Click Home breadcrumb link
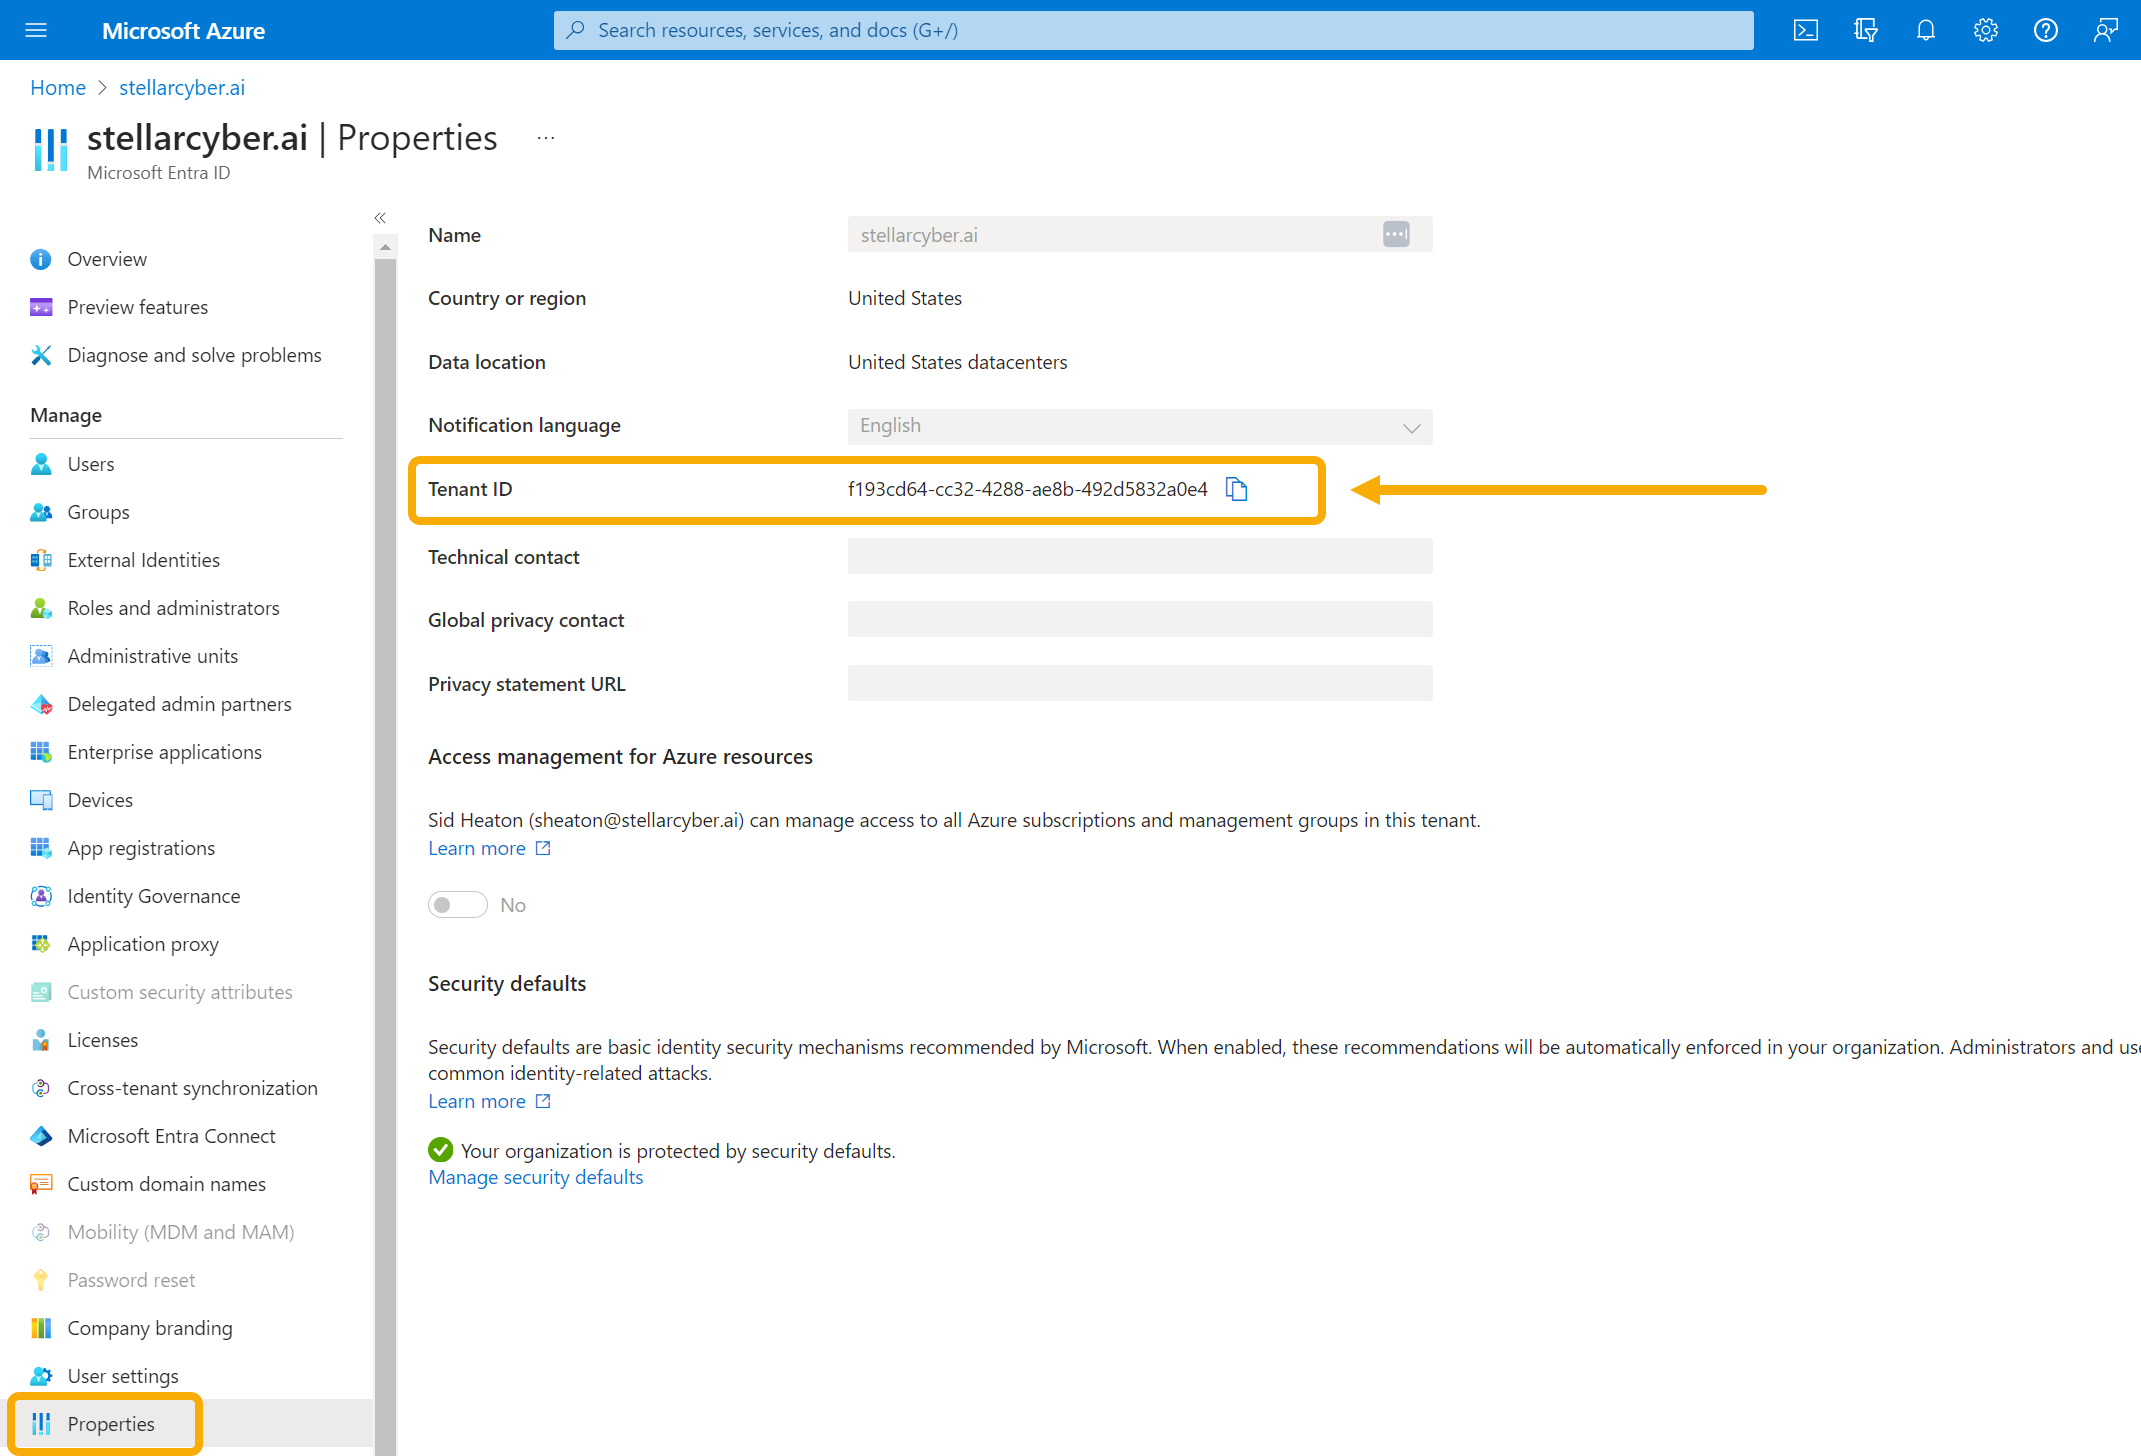This screenshot has height=1456, width=2141. 58,87
